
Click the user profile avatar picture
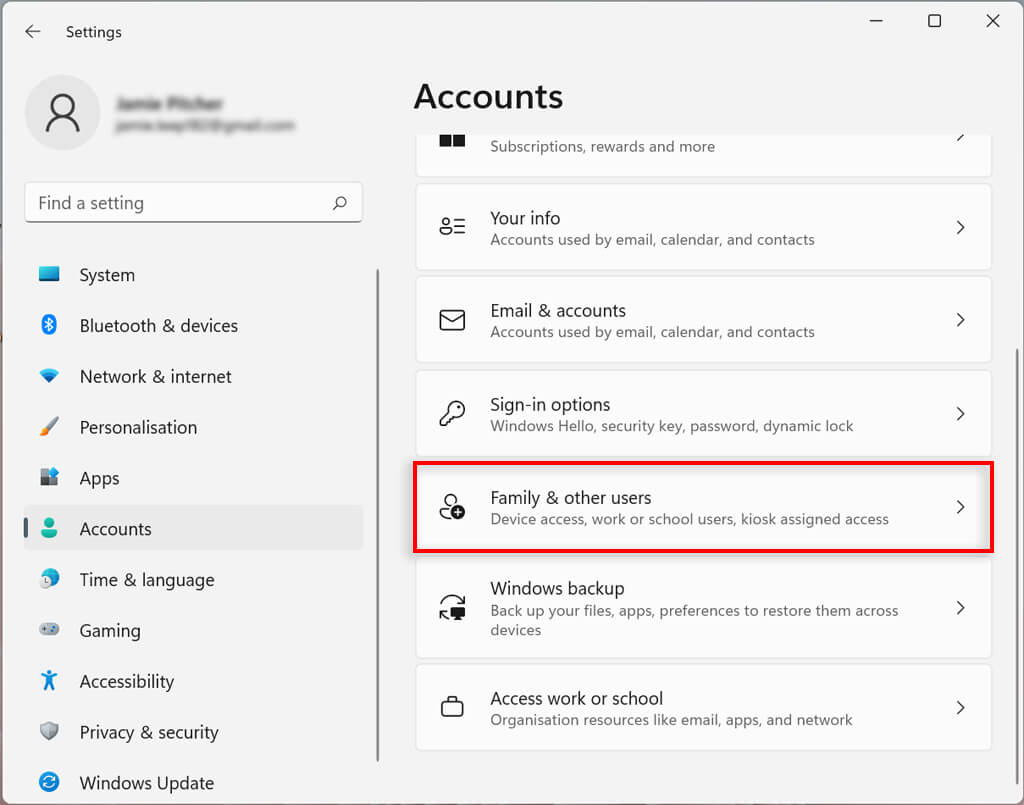(62, 113)
